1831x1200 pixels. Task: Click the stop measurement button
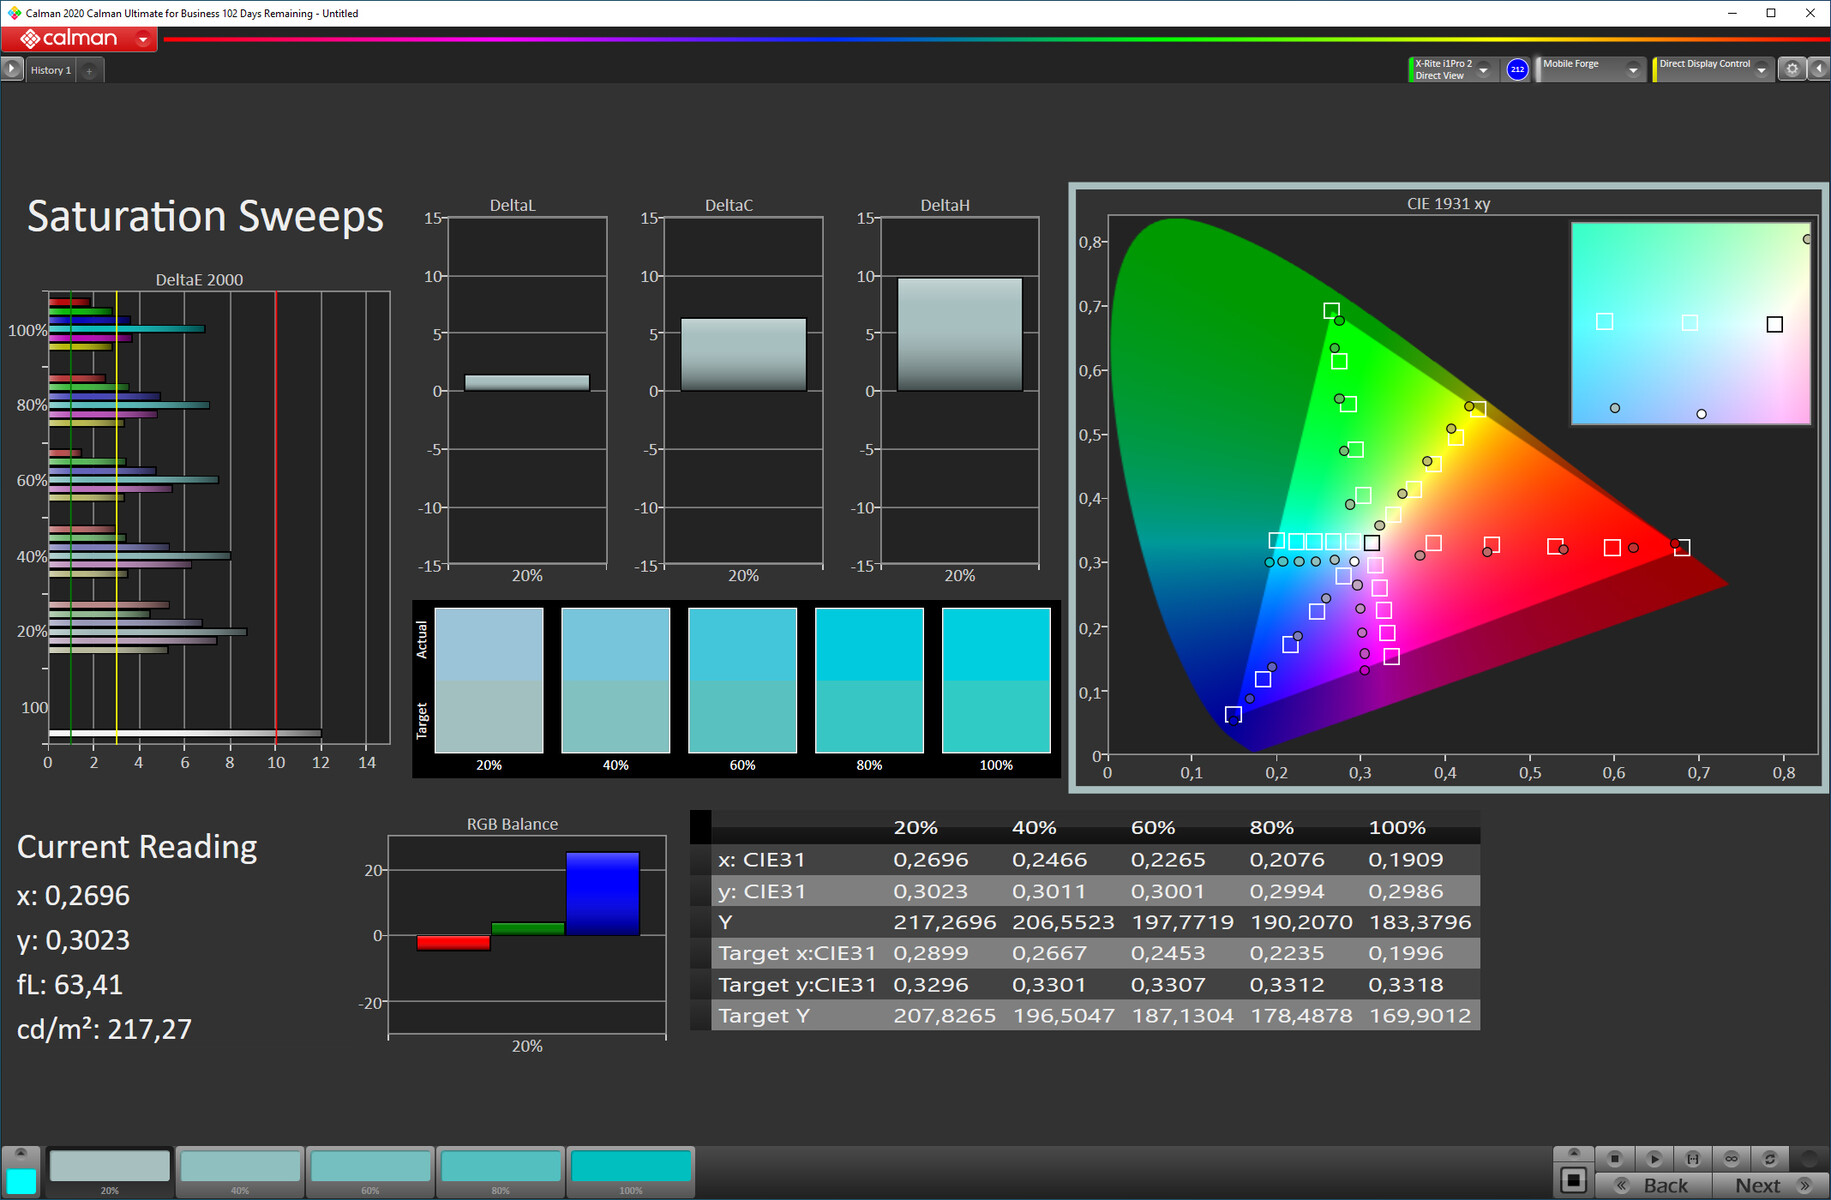click(1615, 1158)
